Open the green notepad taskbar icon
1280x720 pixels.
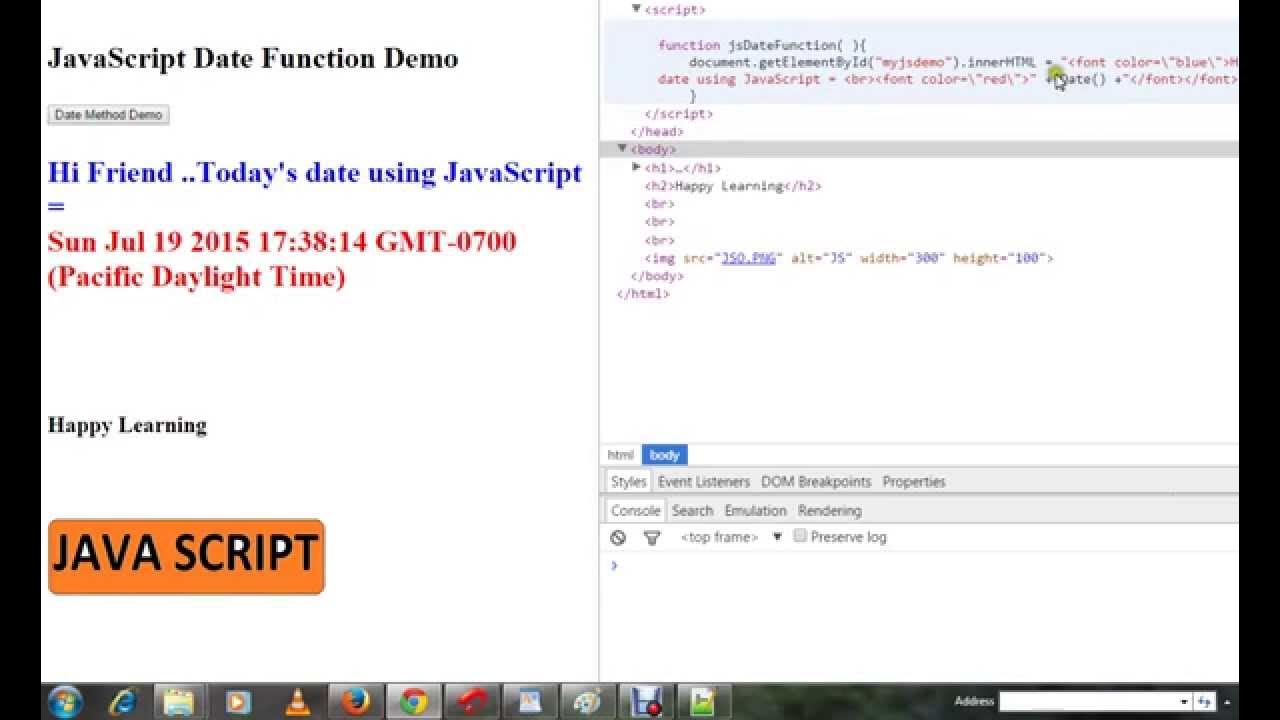pyautogui.click(x=702, y=702)
